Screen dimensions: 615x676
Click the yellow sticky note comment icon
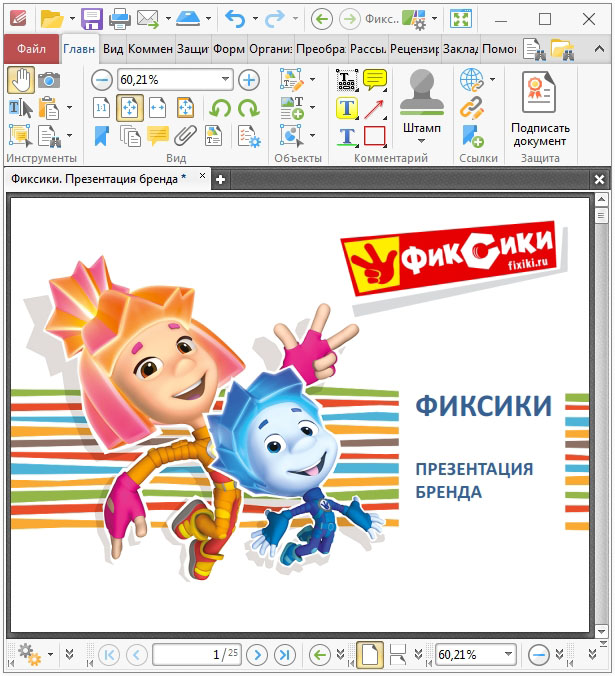[x=375, y=80]
